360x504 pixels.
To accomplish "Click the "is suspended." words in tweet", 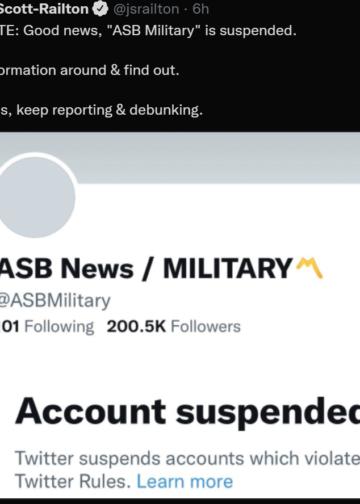I will tap(250, 31).
